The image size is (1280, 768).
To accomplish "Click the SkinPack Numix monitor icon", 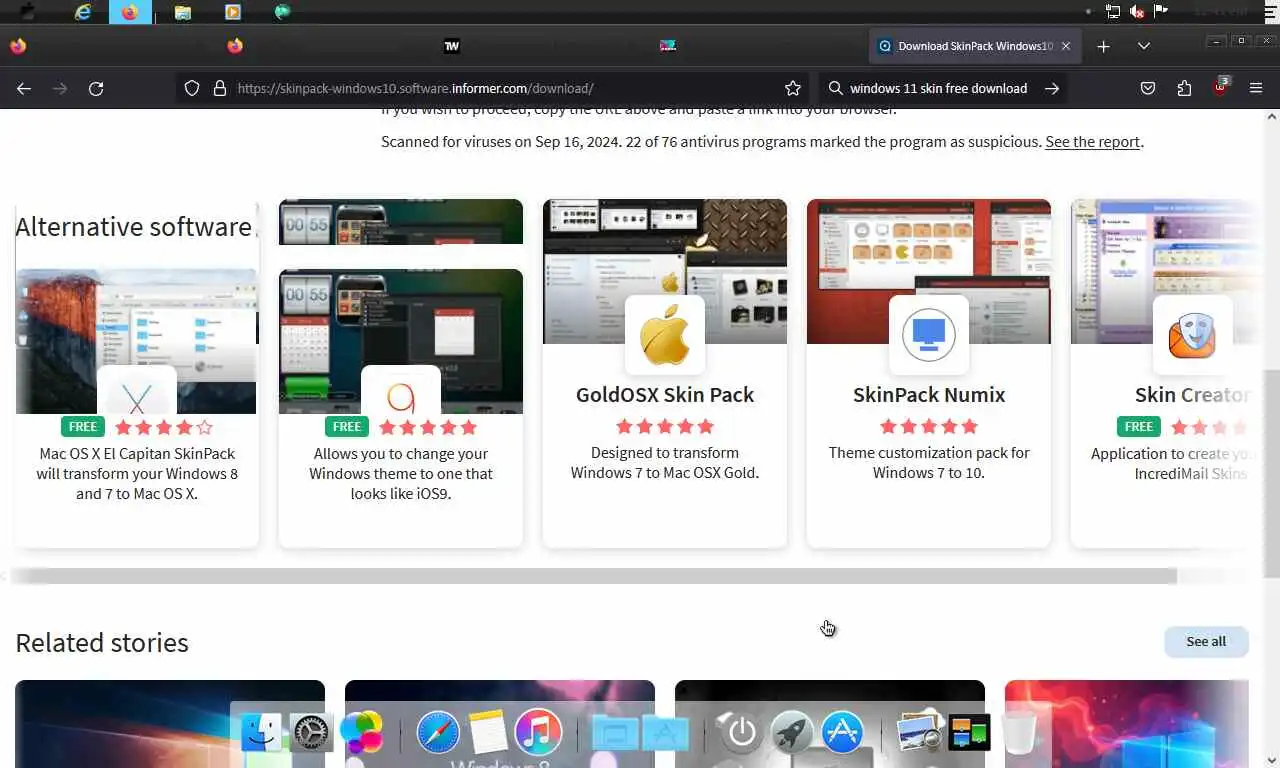I will click(x=929, y=335).
